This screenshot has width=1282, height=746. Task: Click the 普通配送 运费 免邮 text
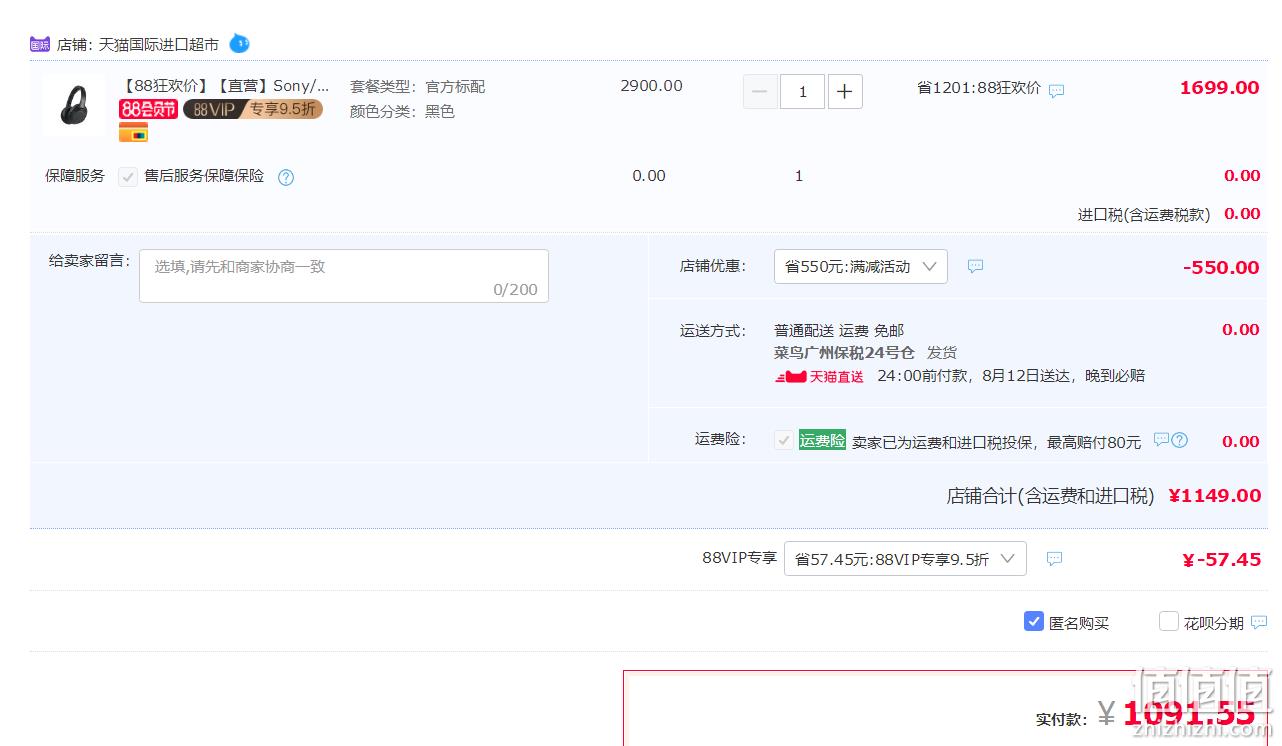pyautogui.click(x=839, y=331)
